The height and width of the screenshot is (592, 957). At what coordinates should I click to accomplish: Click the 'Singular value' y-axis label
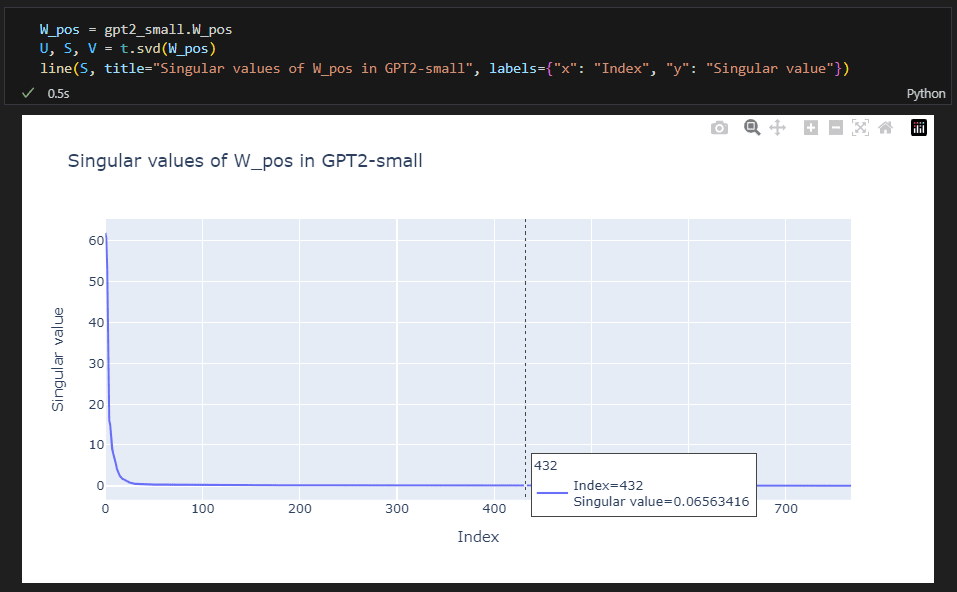click(x=57, y=359)
